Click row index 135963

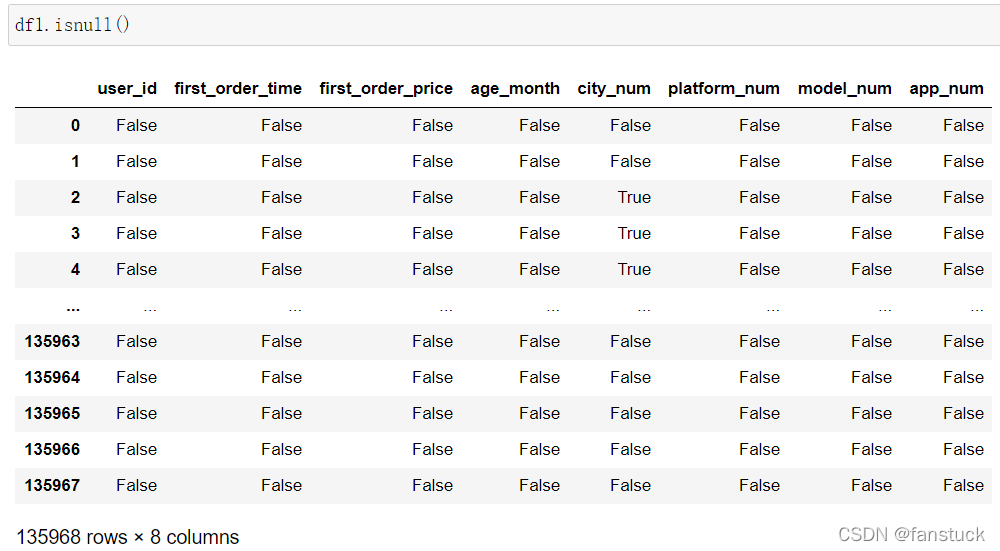coord(52,342)
